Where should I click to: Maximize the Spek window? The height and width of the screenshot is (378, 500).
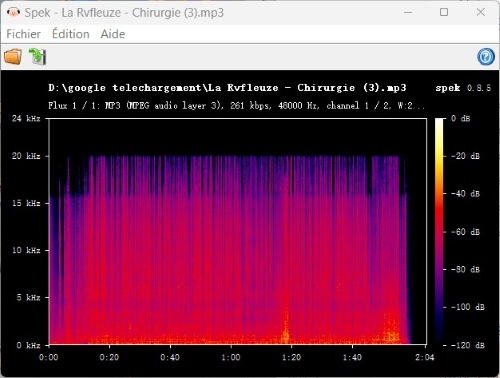point(444,12)
